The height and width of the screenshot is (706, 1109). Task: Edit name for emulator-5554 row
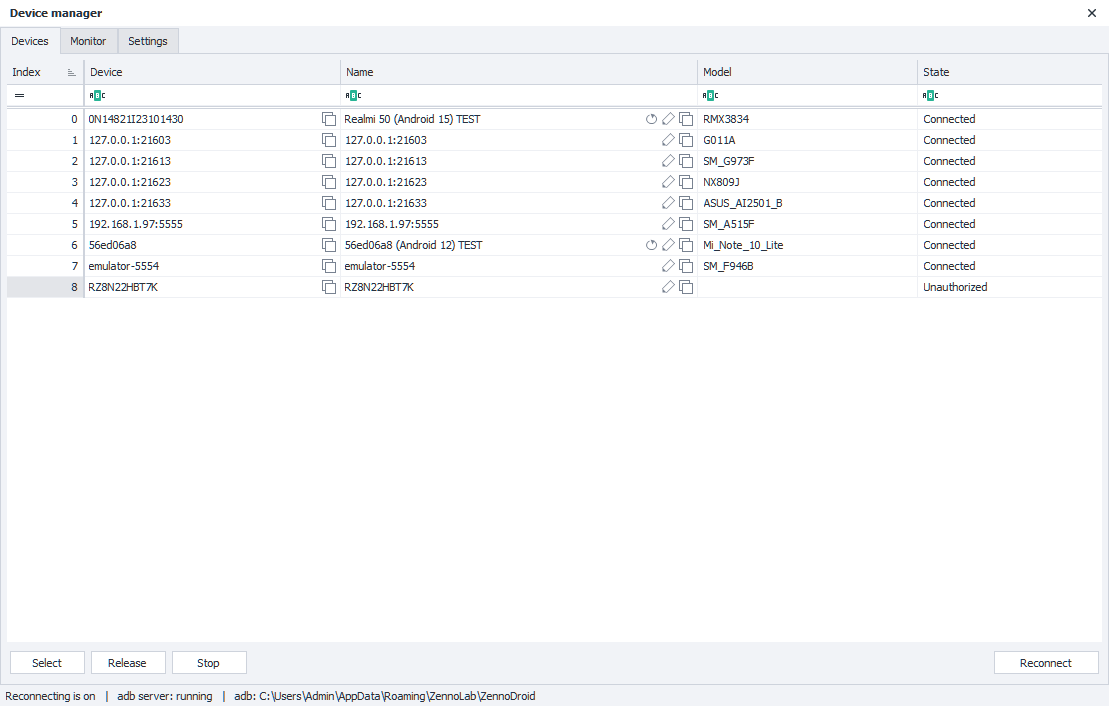point(668,266)
